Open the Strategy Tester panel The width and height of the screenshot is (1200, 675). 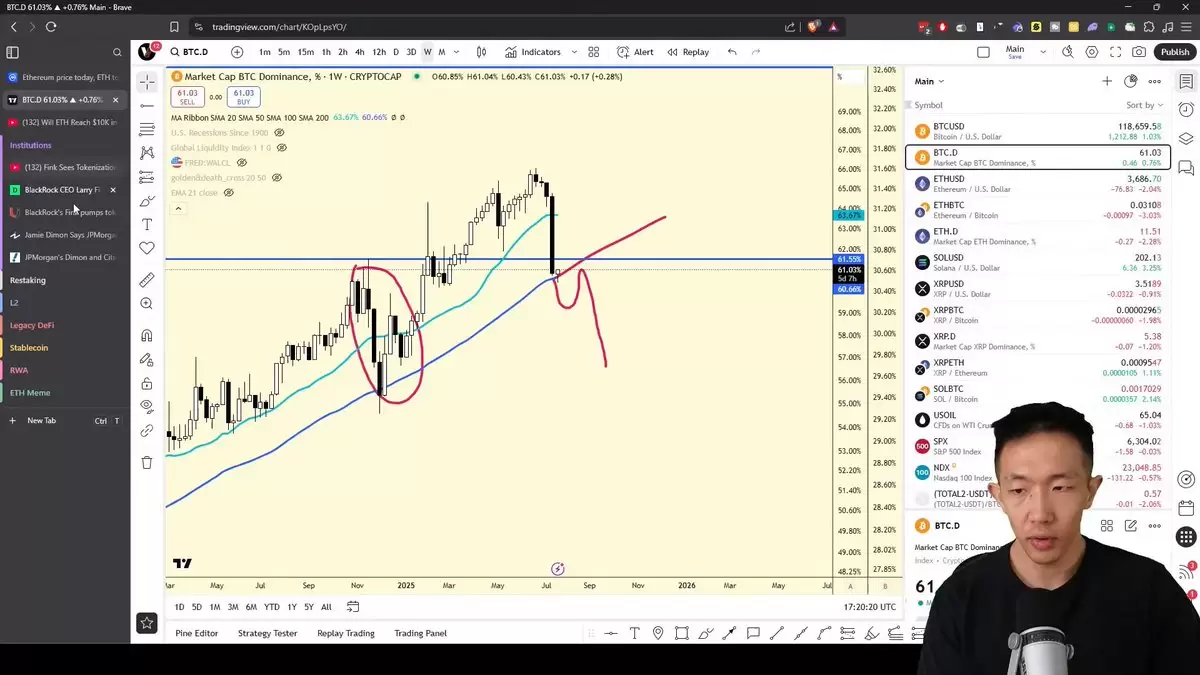[x=267, y=633]
